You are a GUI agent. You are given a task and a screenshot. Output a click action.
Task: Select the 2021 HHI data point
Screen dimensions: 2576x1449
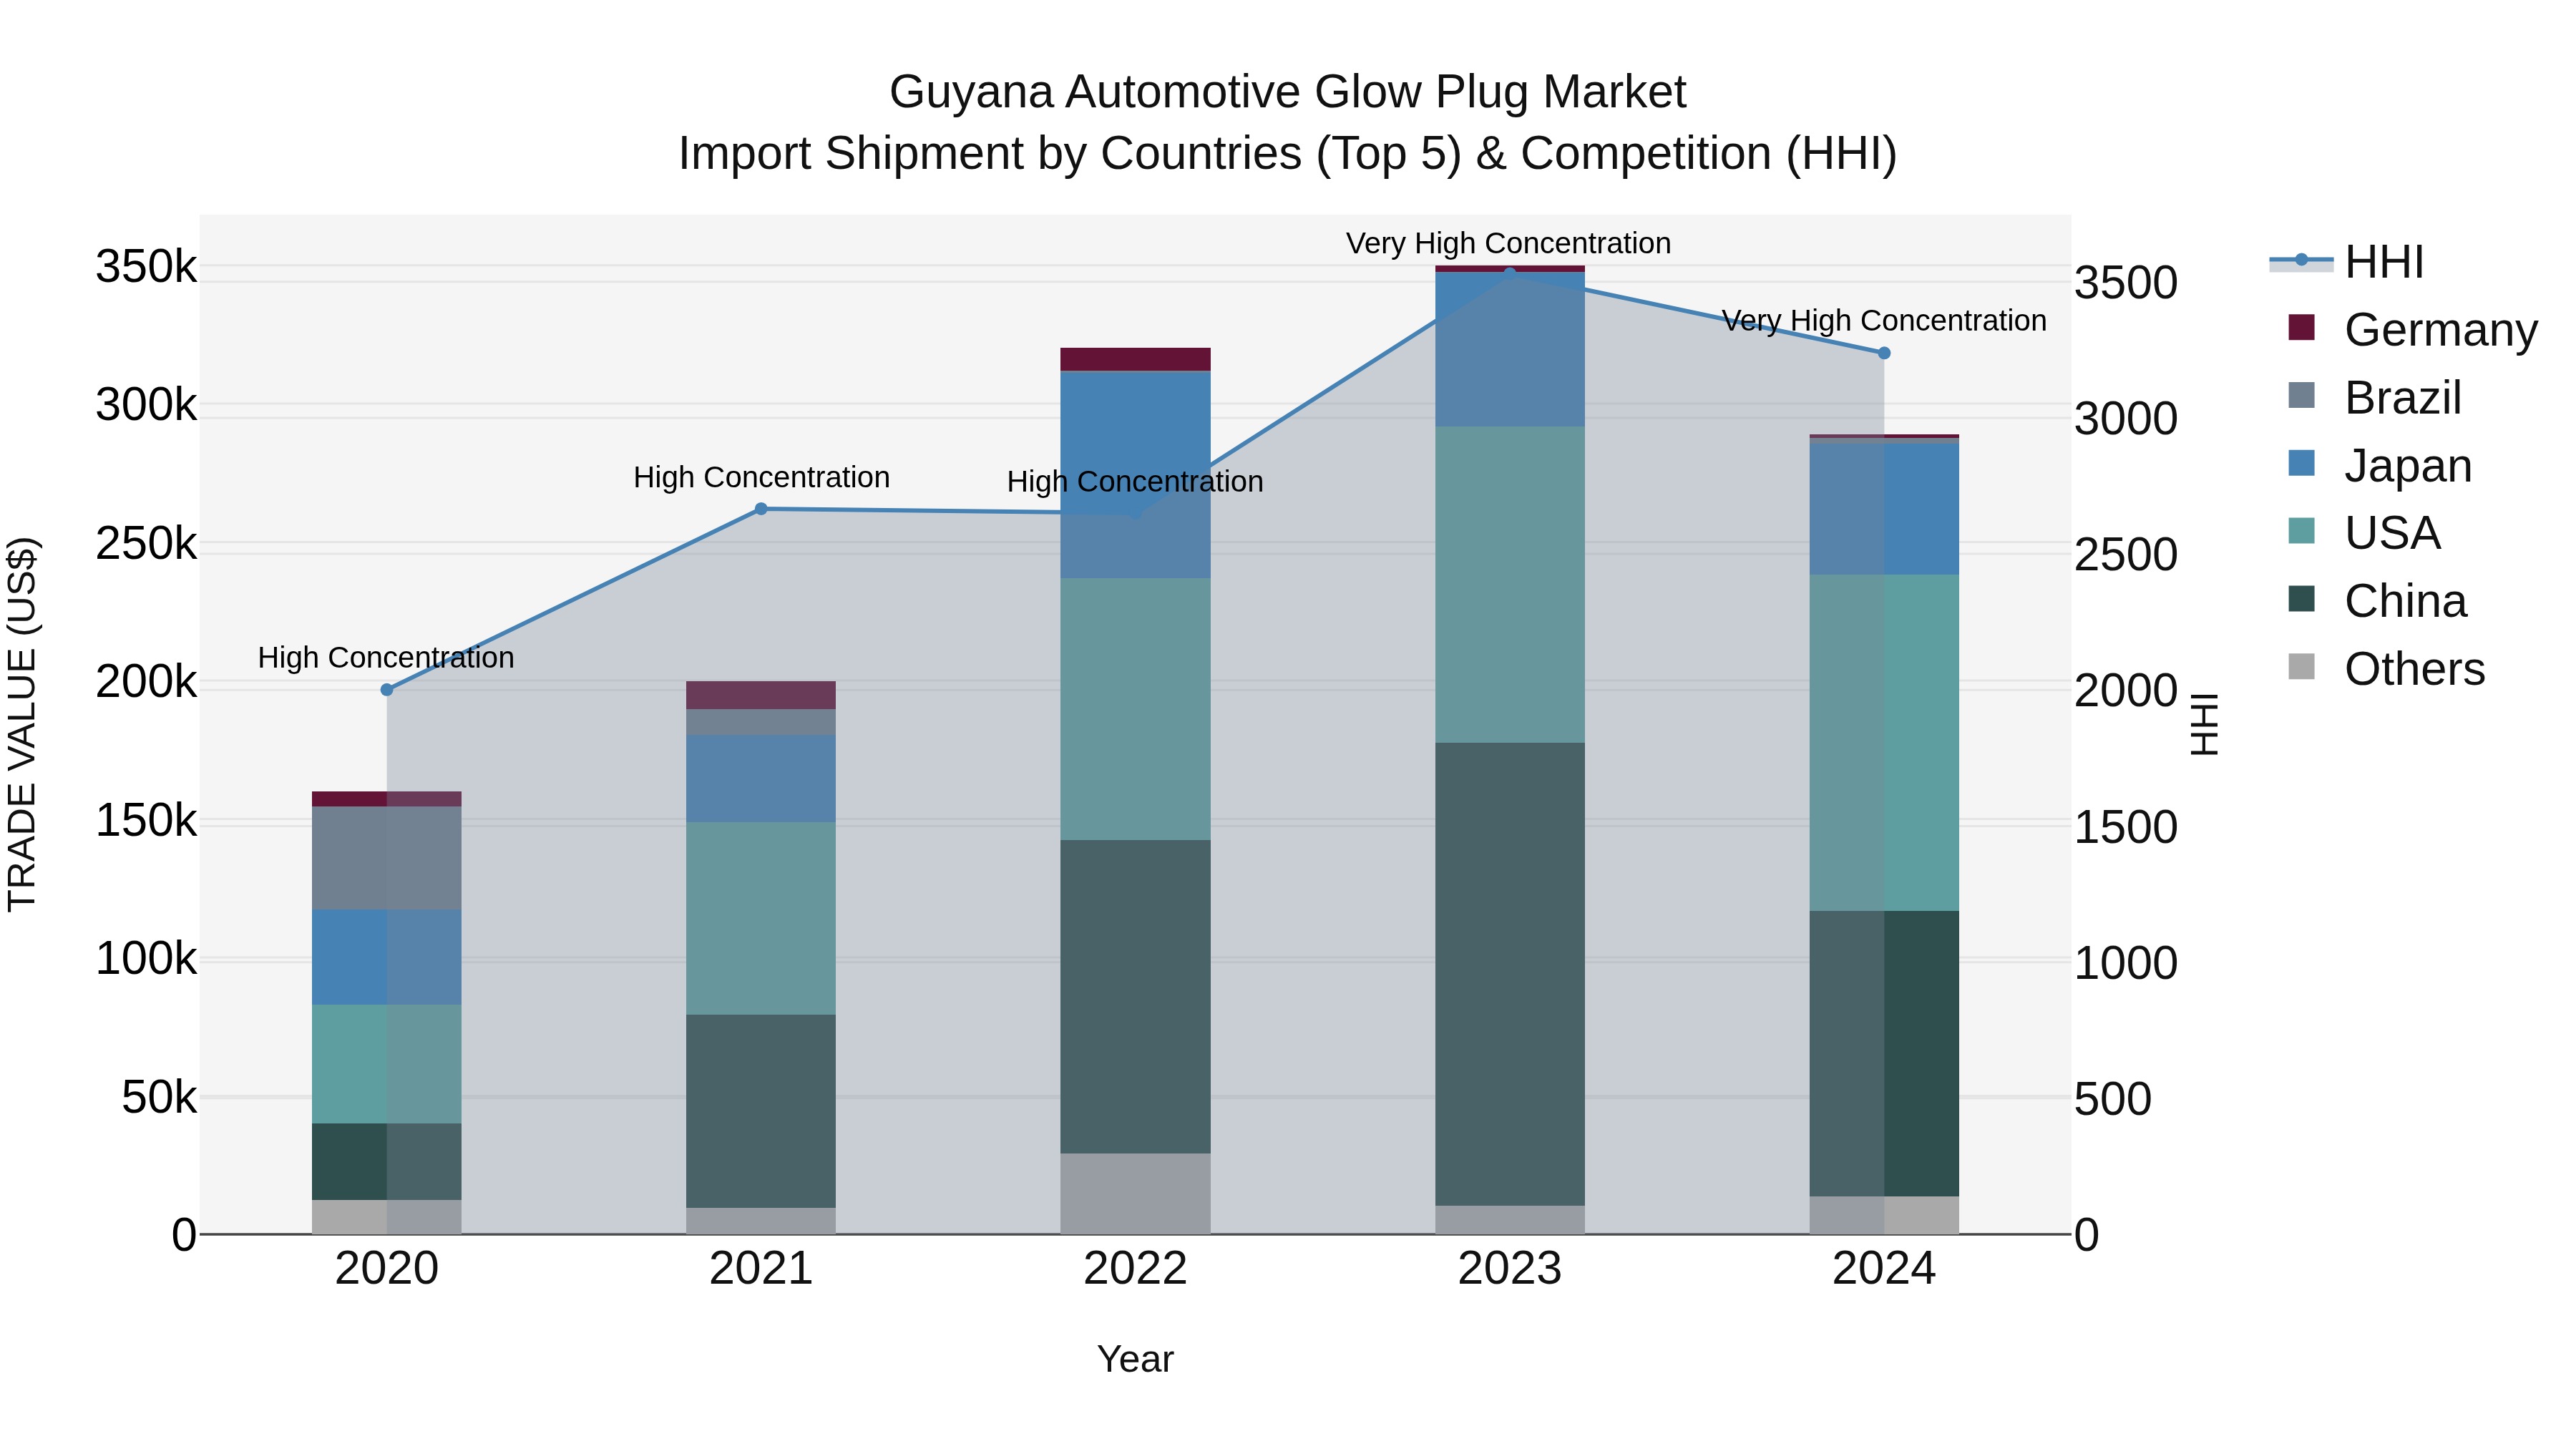(x=761, y=509)
